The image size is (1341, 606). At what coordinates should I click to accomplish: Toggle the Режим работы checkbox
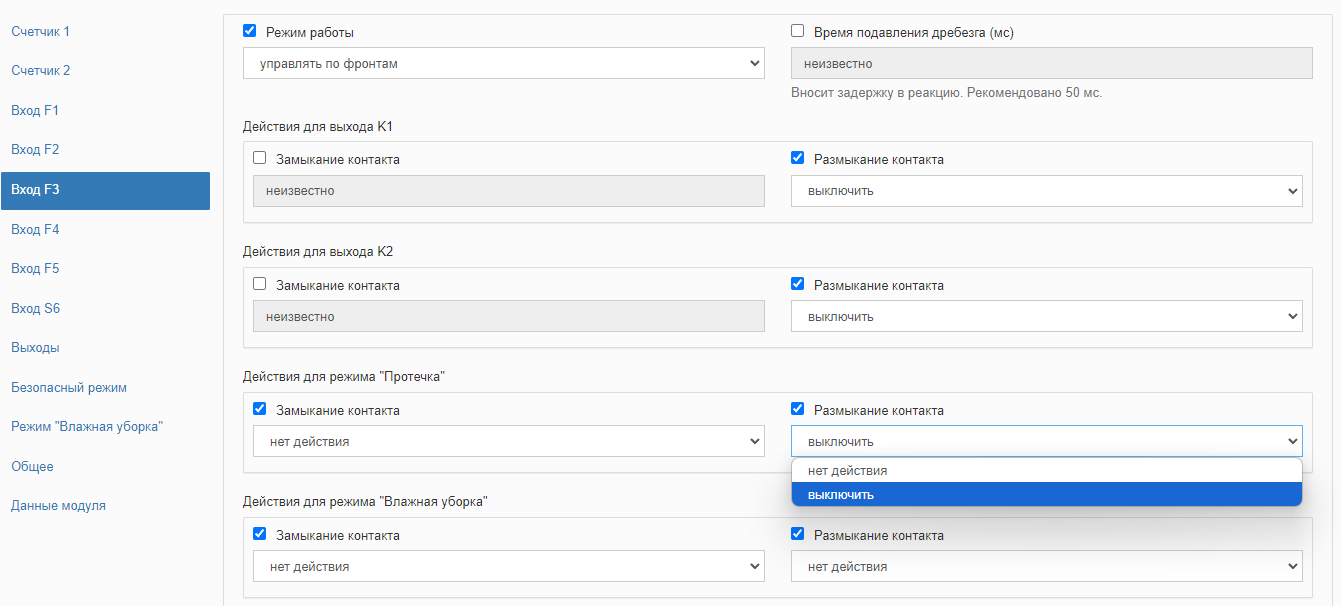[250, 31]
